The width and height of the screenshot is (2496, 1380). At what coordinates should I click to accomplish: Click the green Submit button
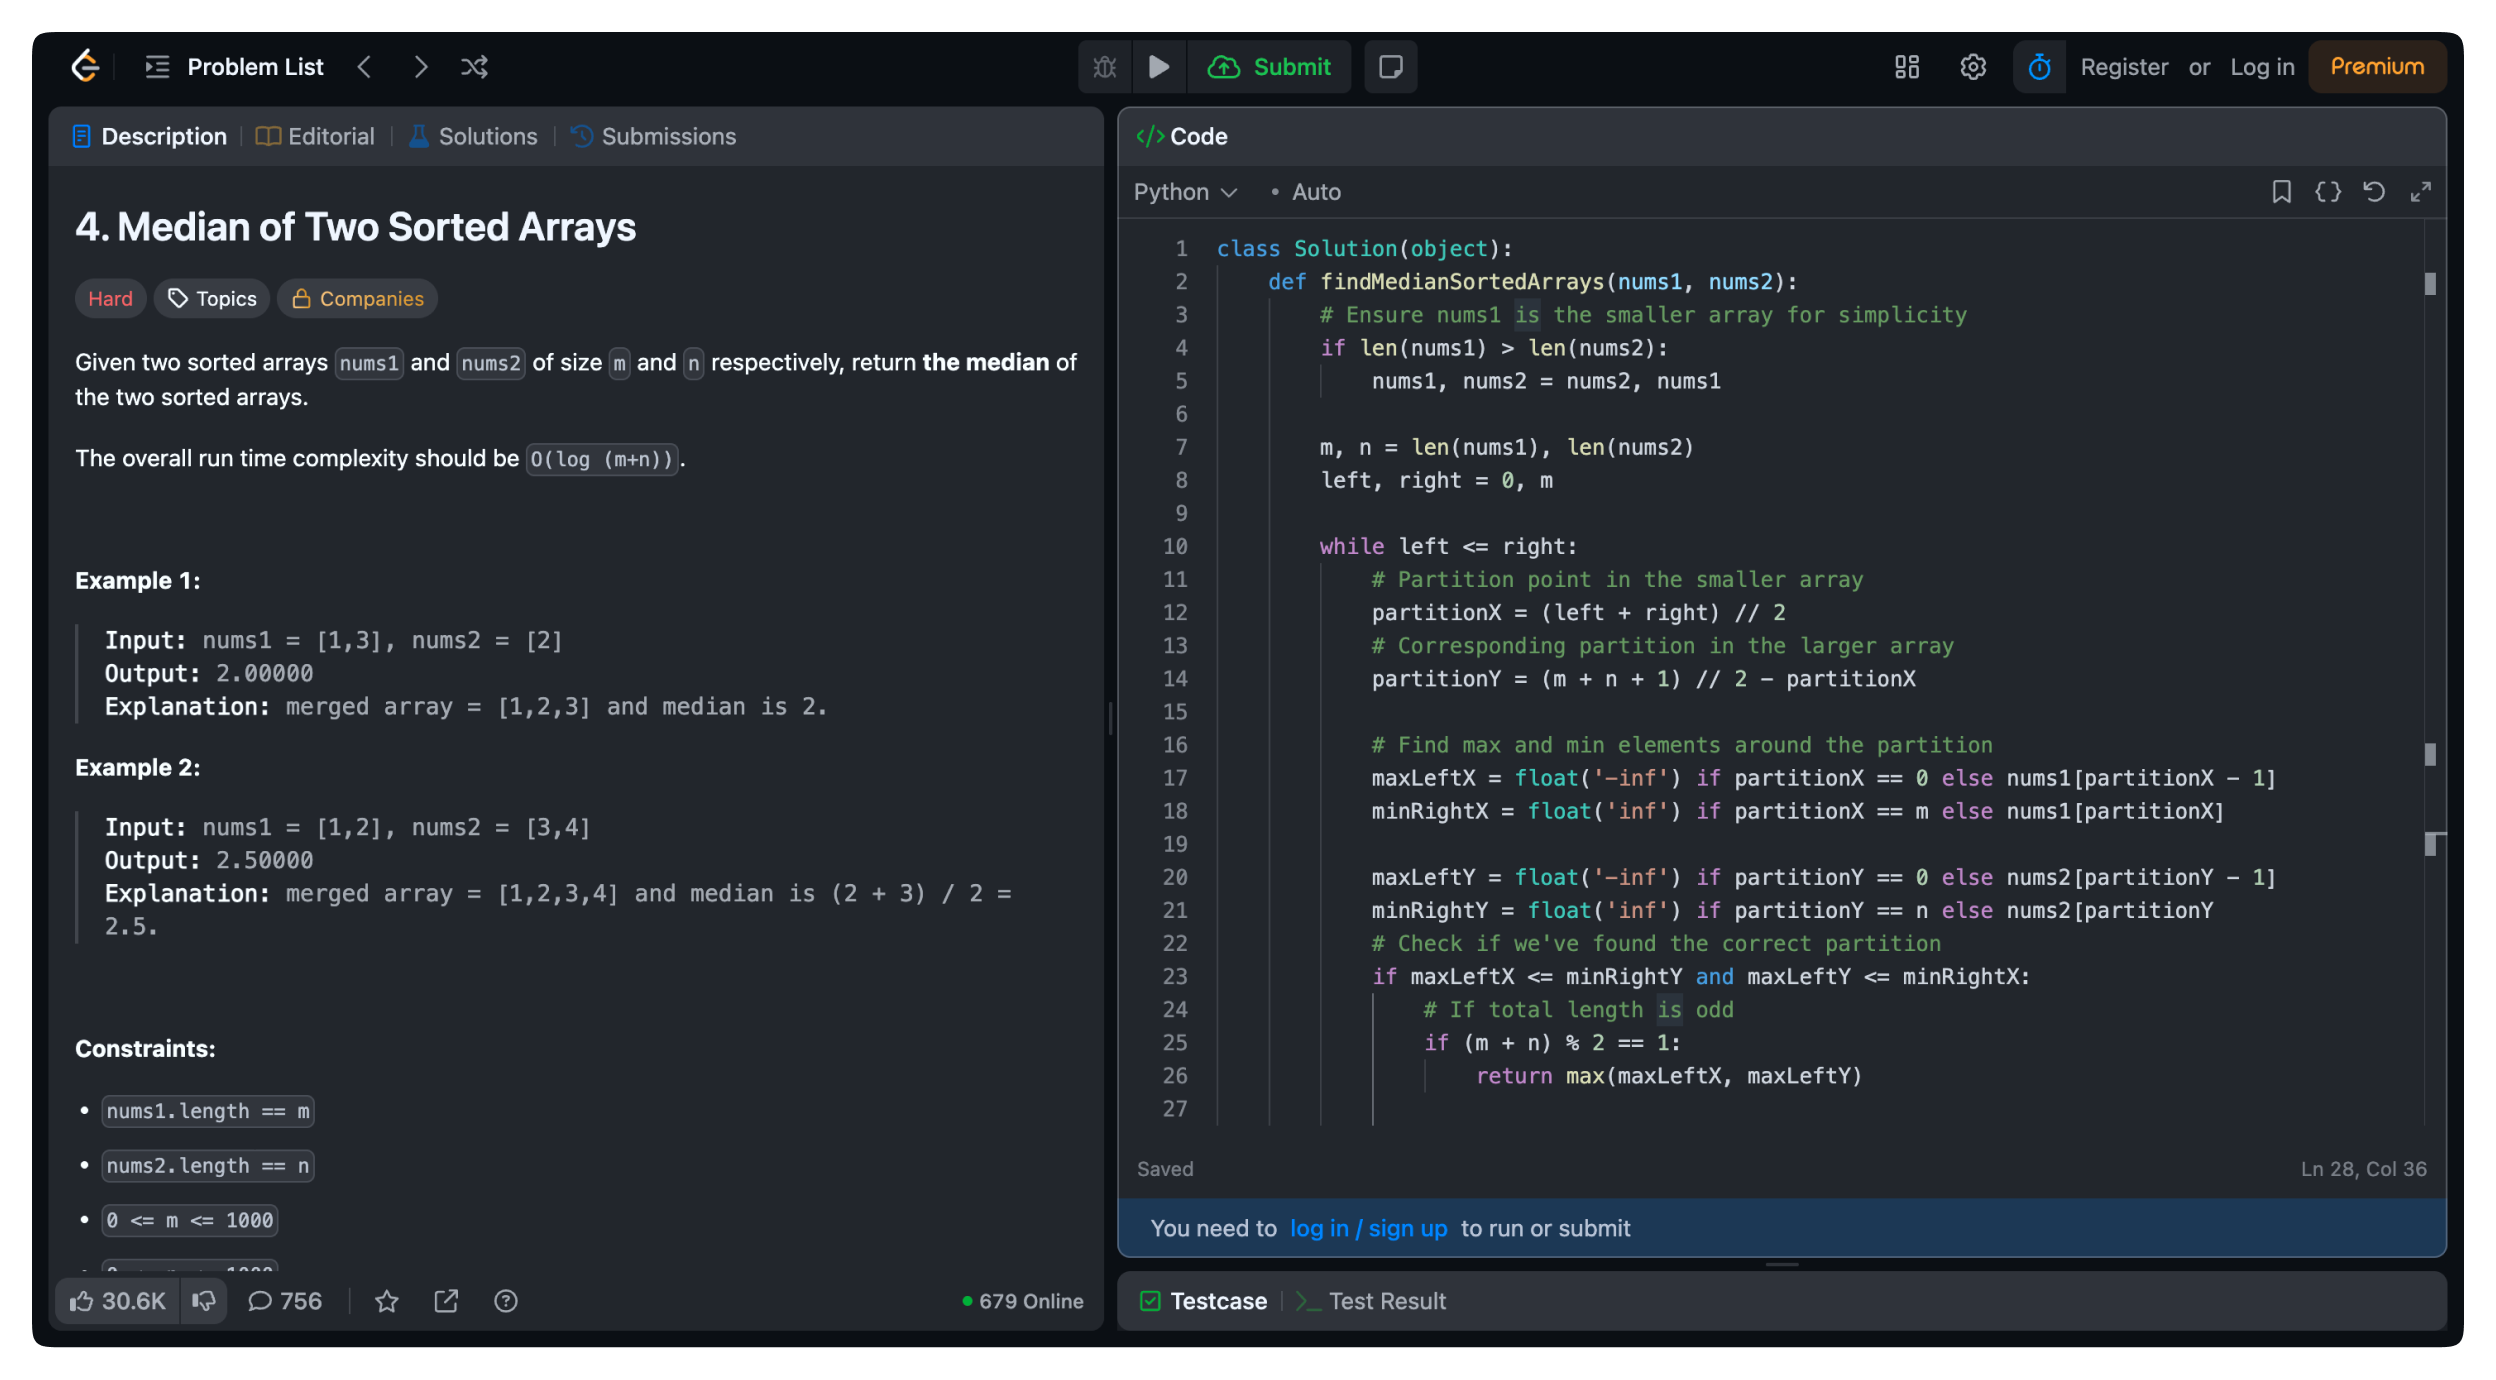(1270, 67)
